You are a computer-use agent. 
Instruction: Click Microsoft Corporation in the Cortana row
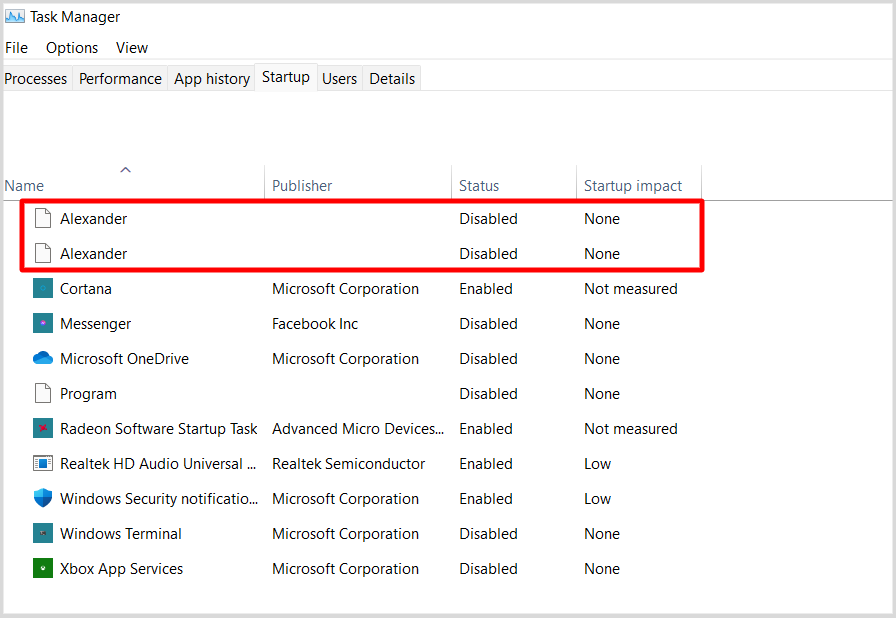click(345, 289)
